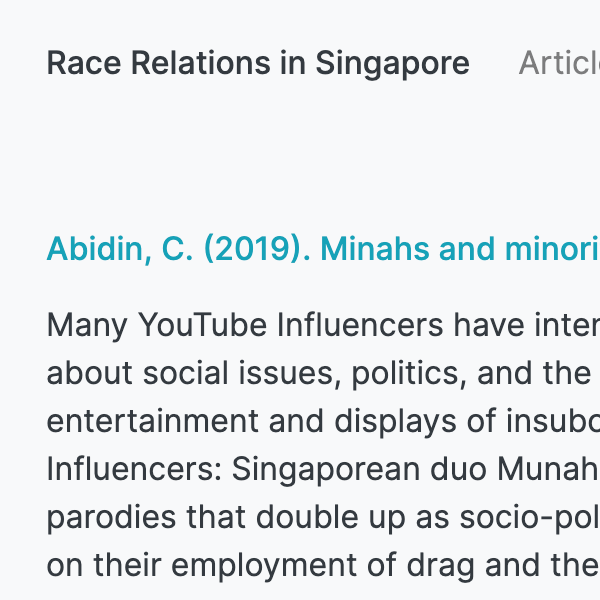600x600 pixels.
Task: Click the 'on their employment of drag' line
Action: (323, 566)
